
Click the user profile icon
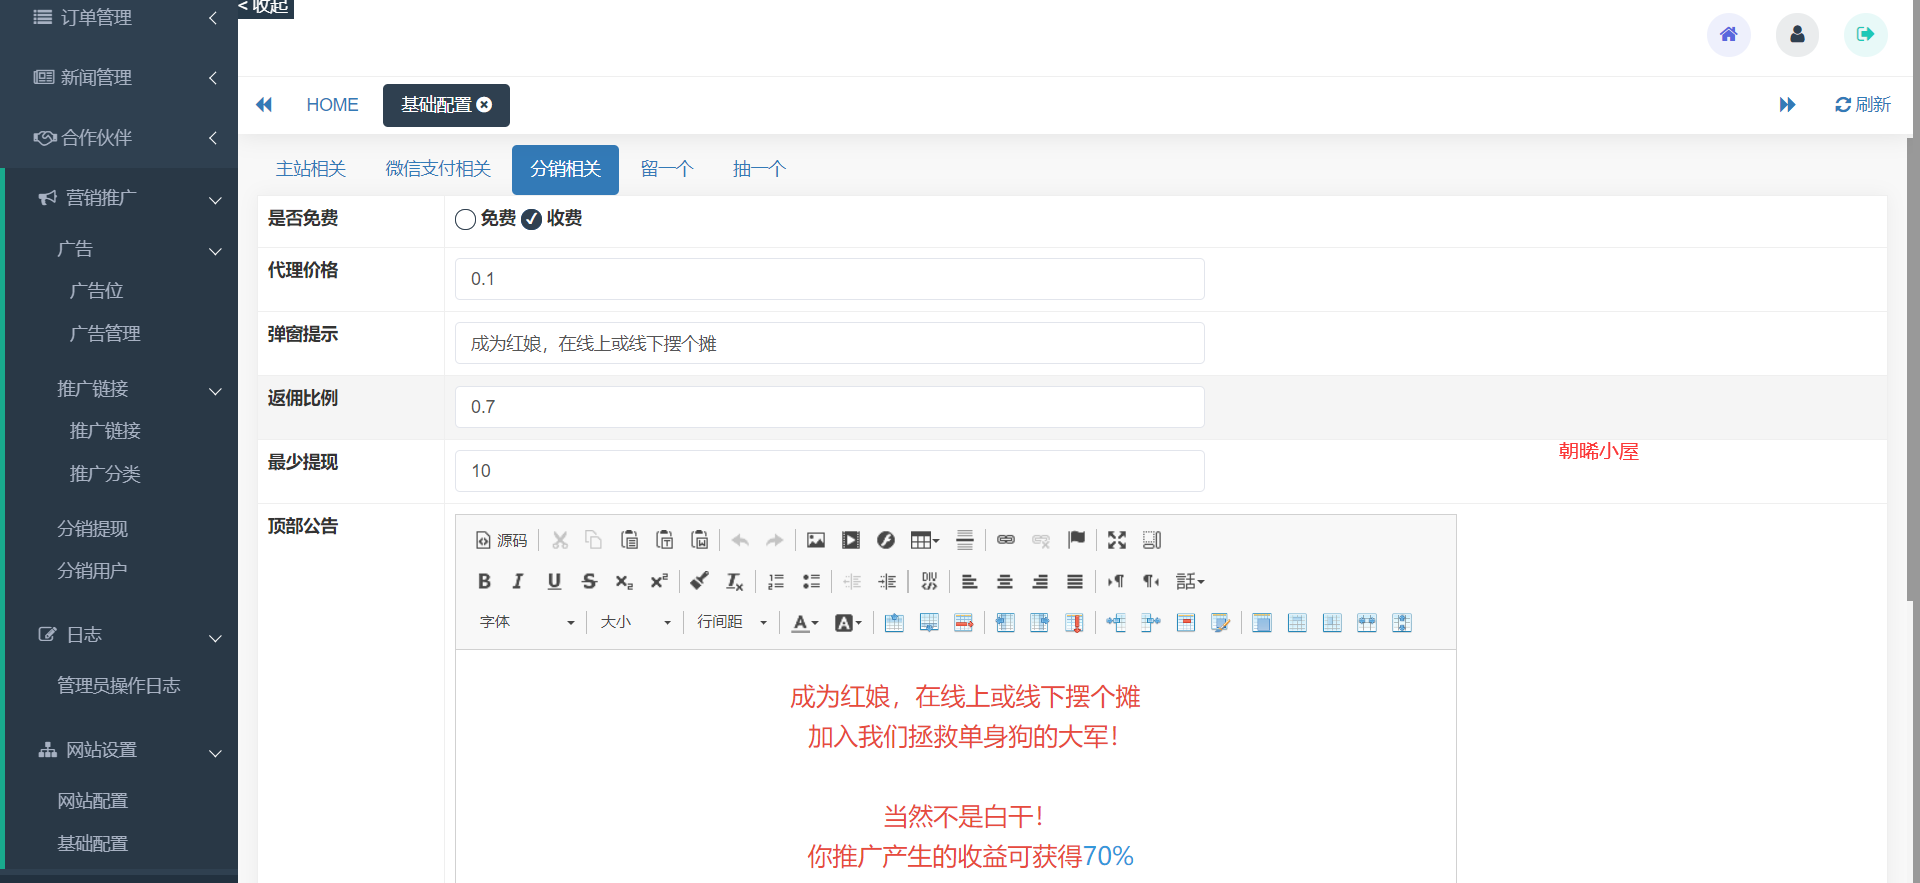pyautogui.click(x=1797, y=35)
